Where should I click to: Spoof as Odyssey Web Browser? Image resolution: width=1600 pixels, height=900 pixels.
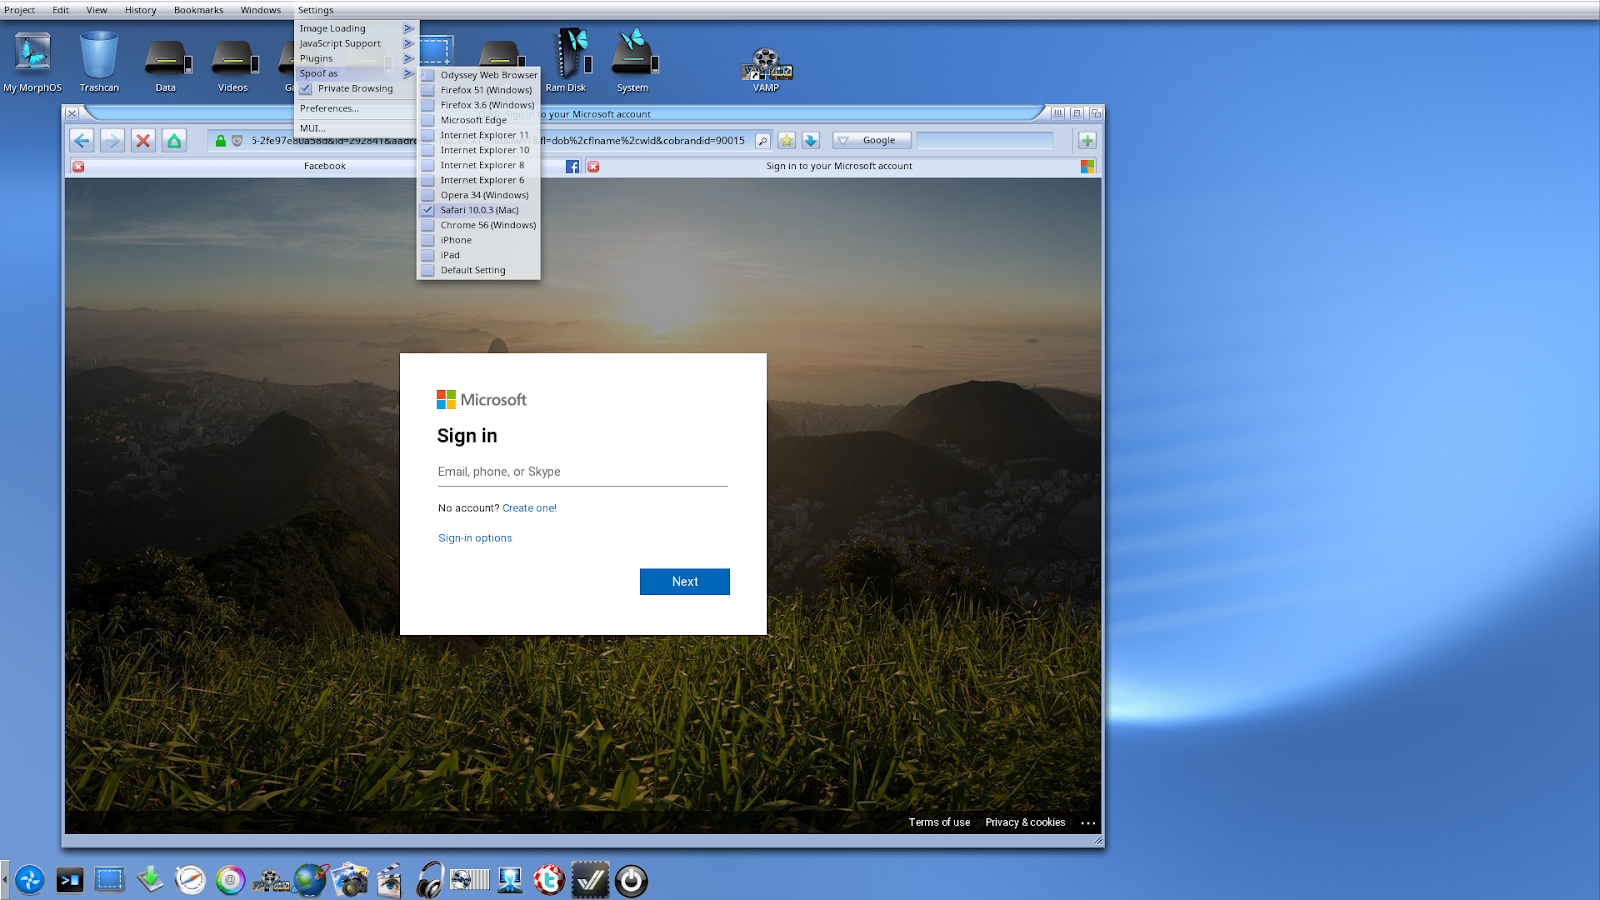point(479,75)
